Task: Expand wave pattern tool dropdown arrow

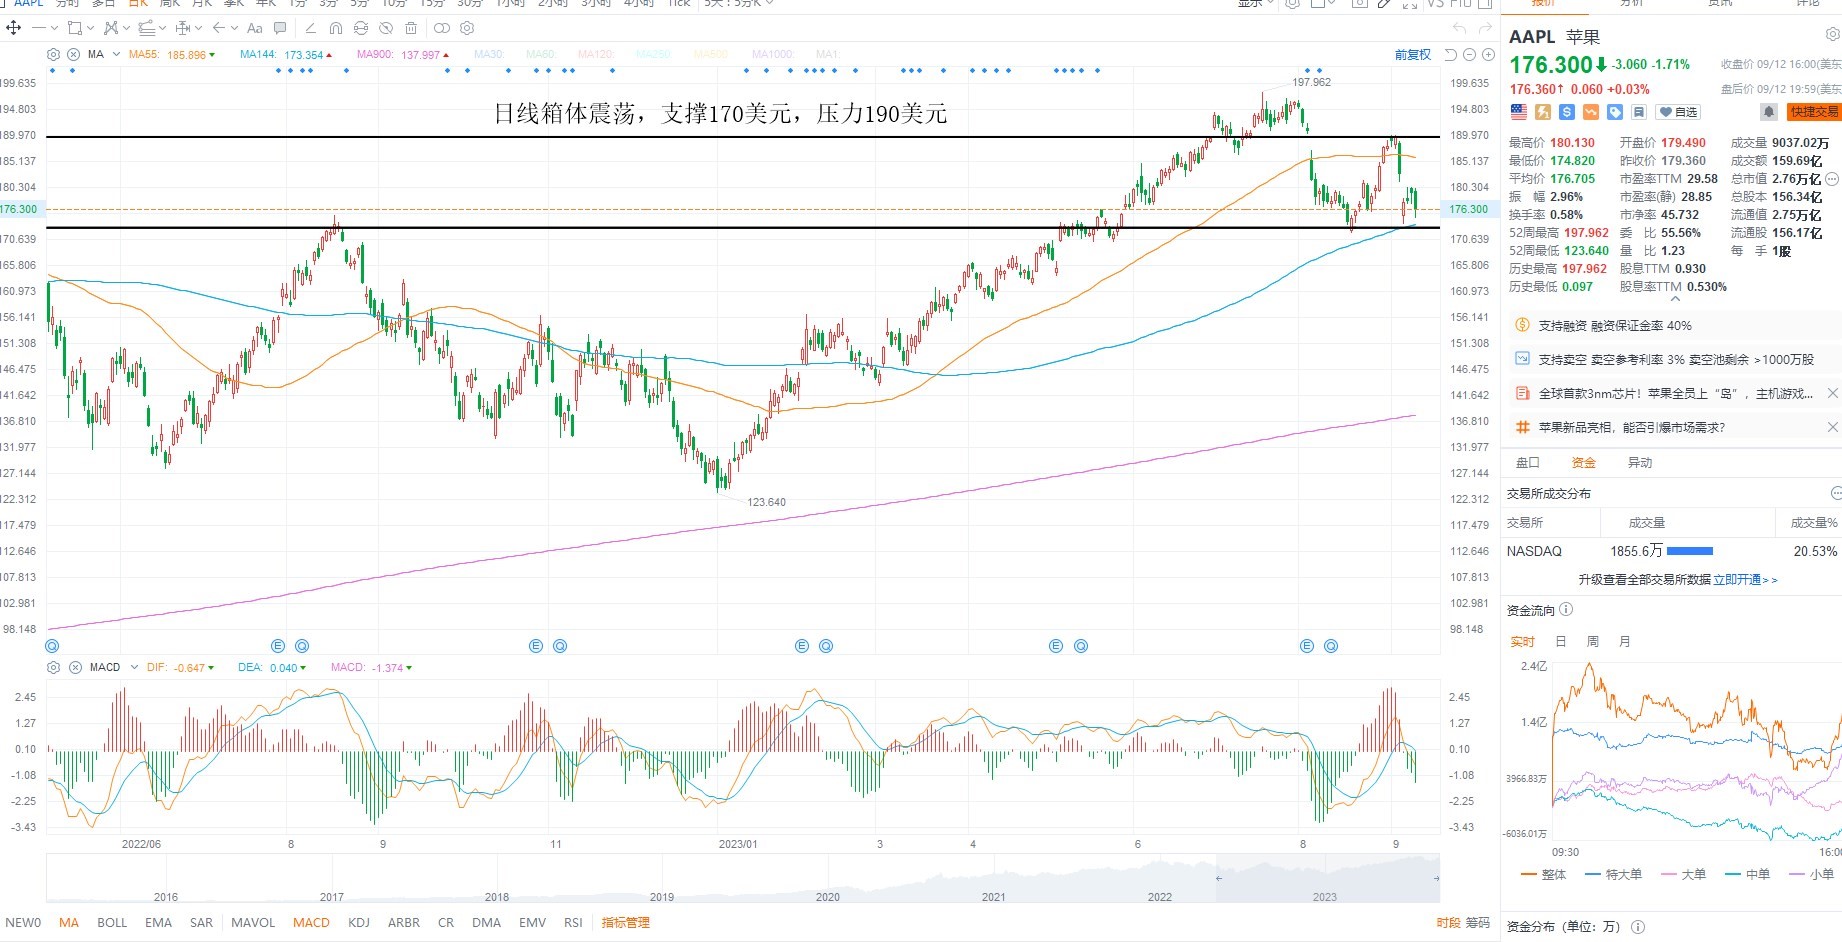Action: coord(126,28)
